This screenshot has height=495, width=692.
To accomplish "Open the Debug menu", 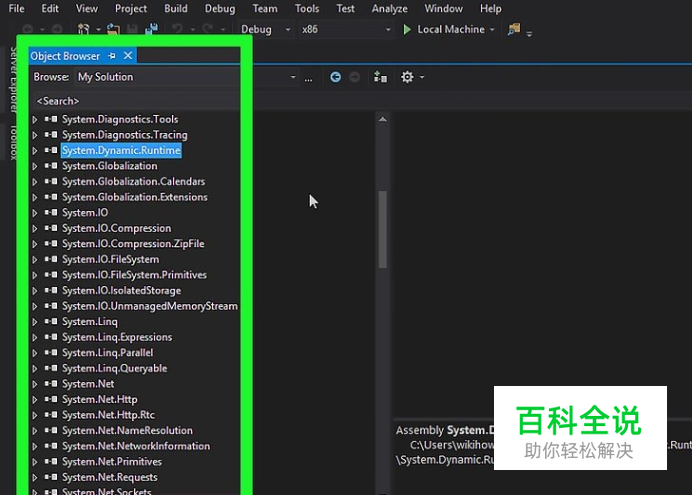I will pyautogui.click(x=220, y=8).
